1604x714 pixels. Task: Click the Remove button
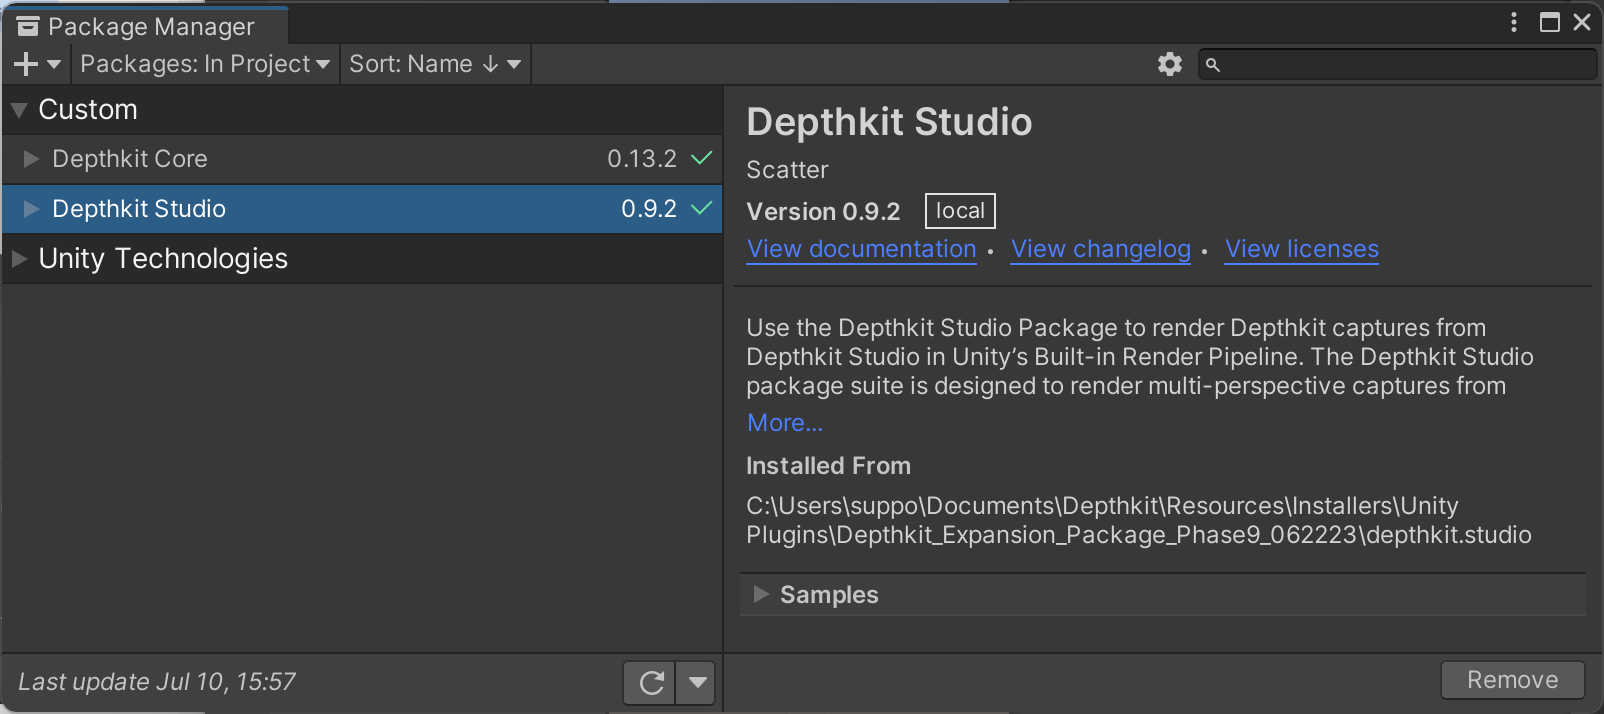[1511, 680]
